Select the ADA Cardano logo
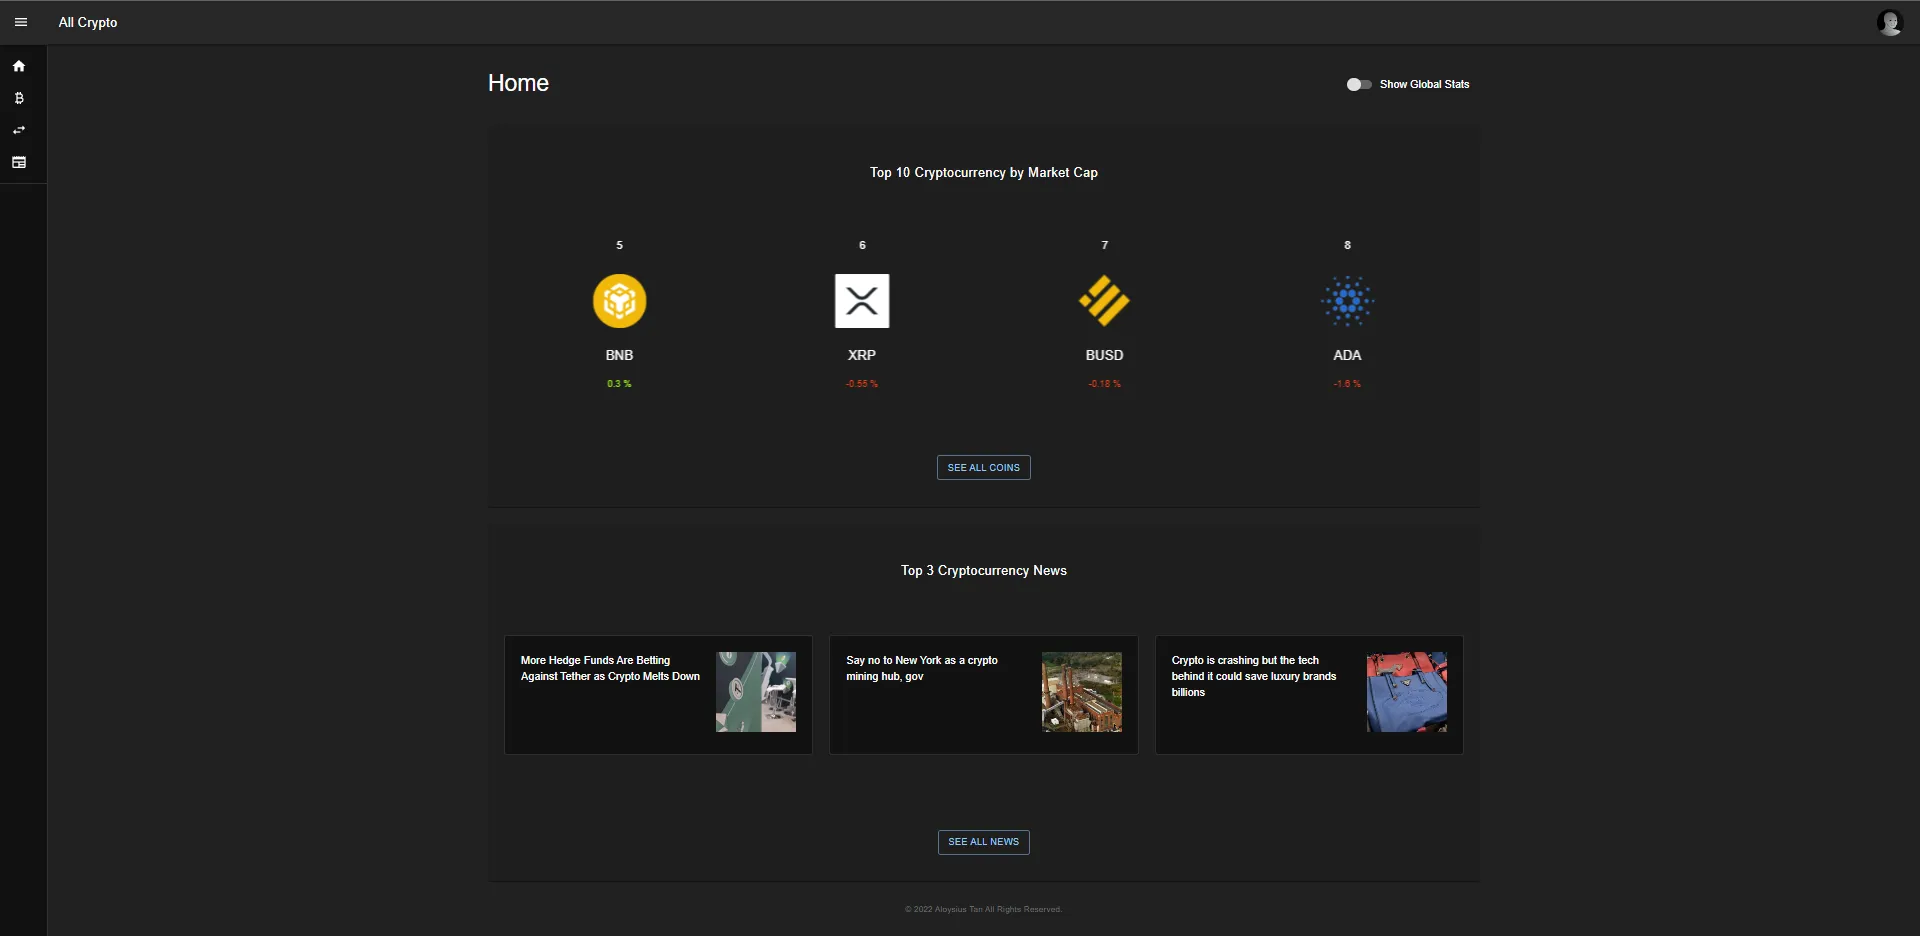The width and height of the screenshot is (1920, 936). 1346,300
